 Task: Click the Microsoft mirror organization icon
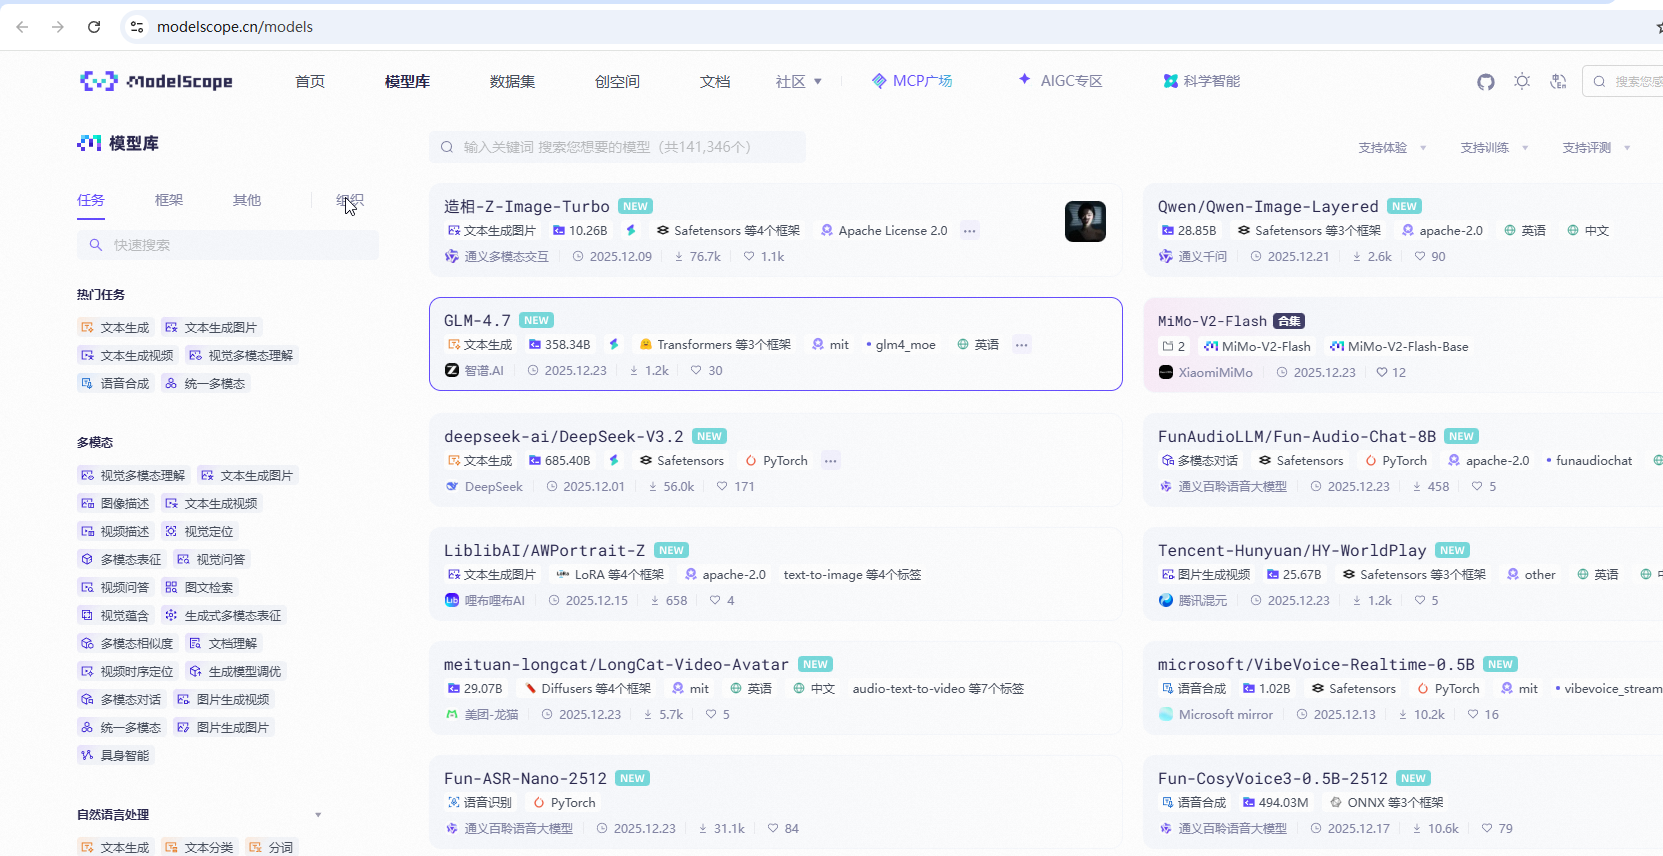pyautogui.click(x=1166, y=714)
